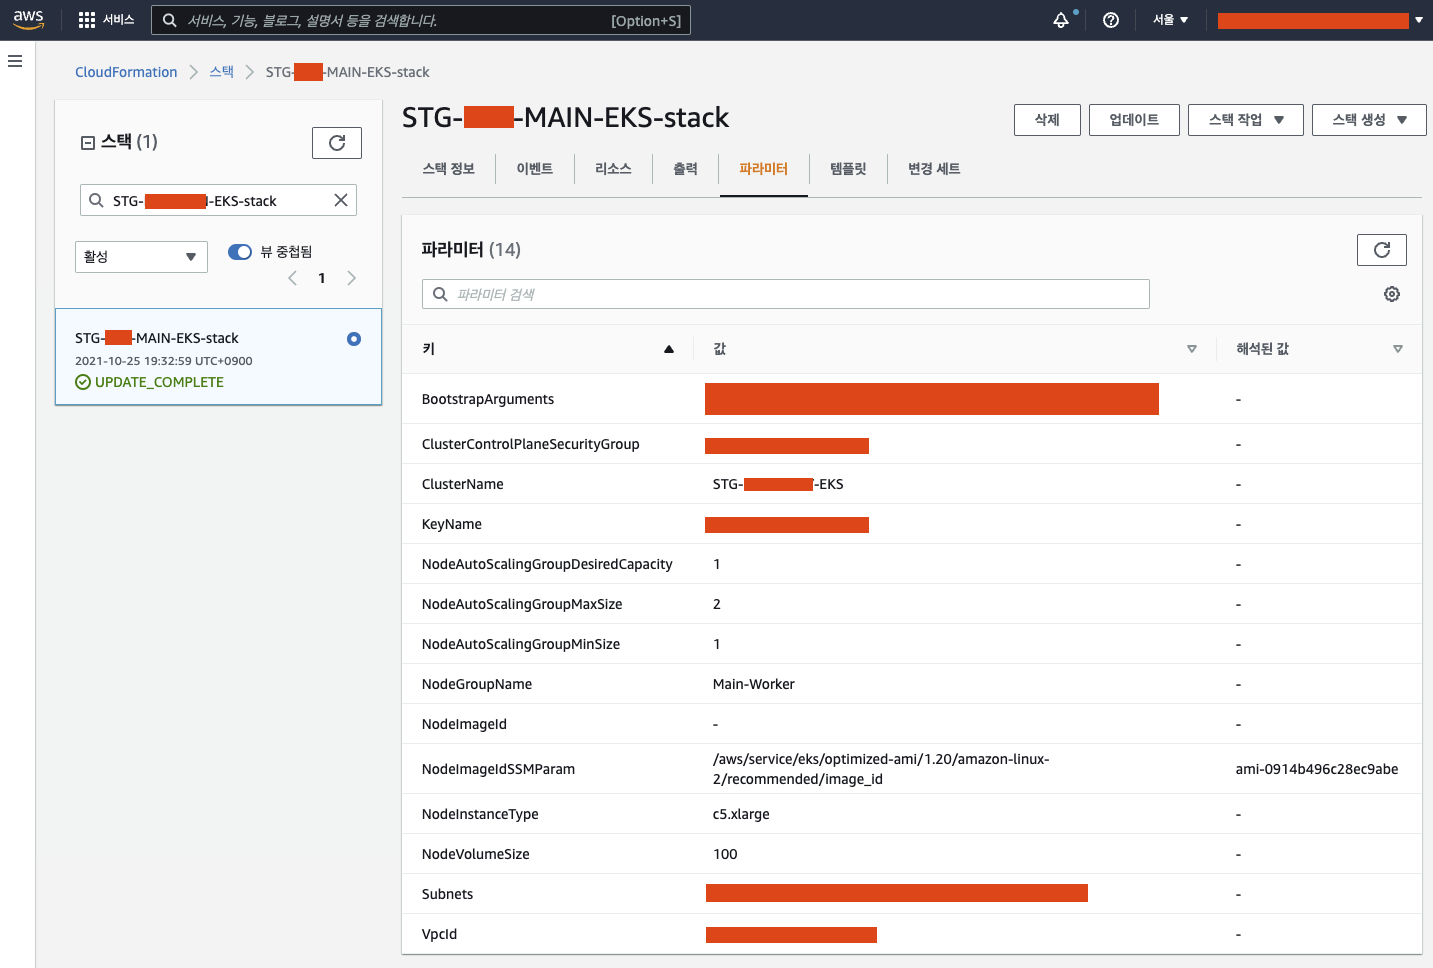The width and height of the screenshot is (1433, 968).
Task: Click the ClusterName key
Action: coord(463,484)
